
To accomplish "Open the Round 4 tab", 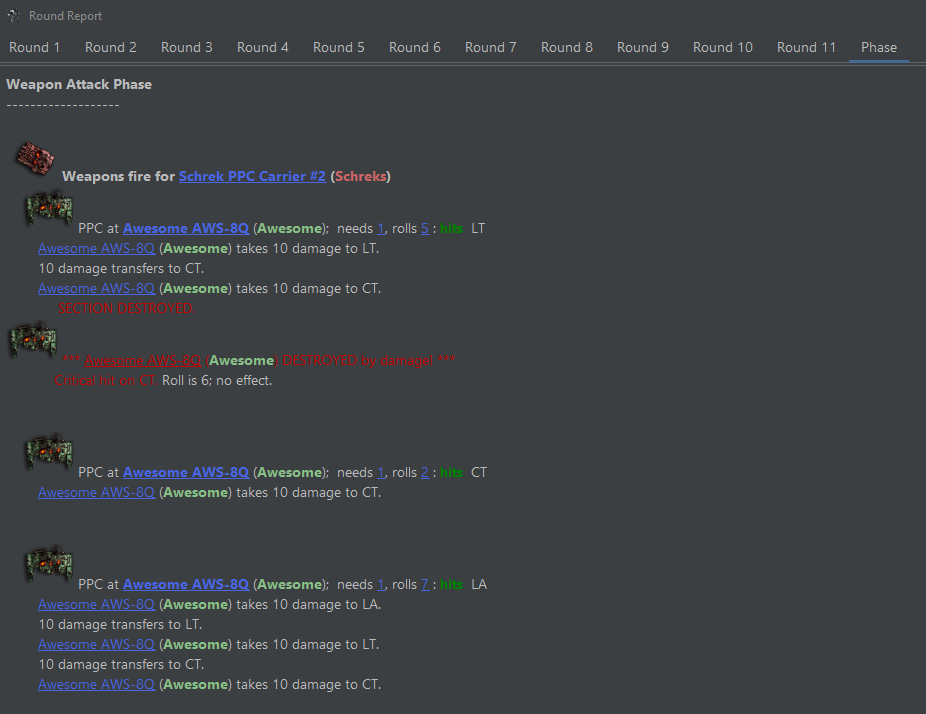I will [263, 47].
